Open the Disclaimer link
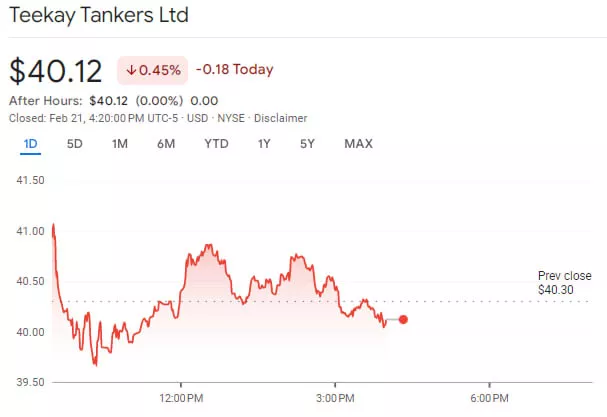Viewport: 607px width, 417px height. 280,116
